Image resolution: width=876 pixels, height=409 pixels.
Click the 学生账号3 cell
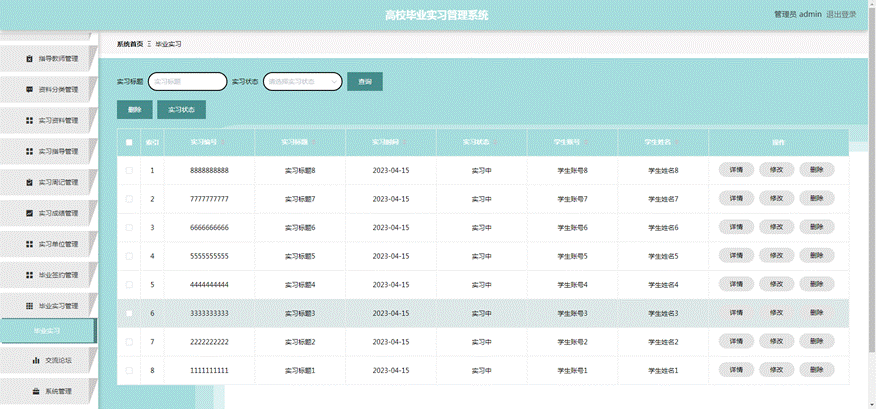coord(573,313)
